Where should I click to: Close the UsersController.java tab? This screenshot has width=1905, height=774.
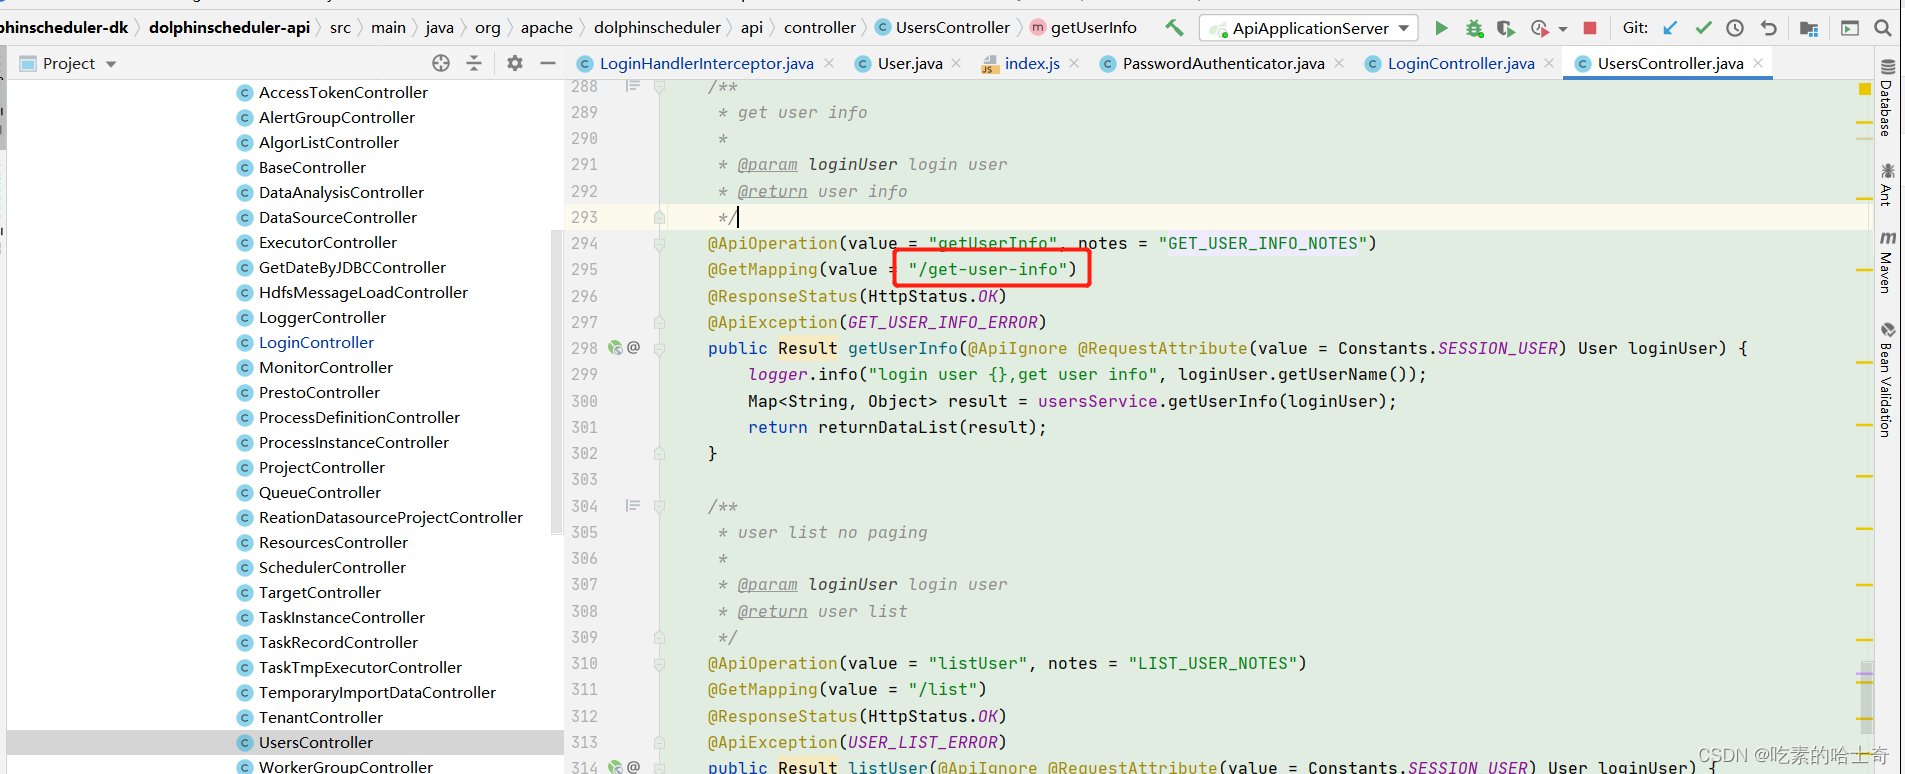click(1758, 63)
